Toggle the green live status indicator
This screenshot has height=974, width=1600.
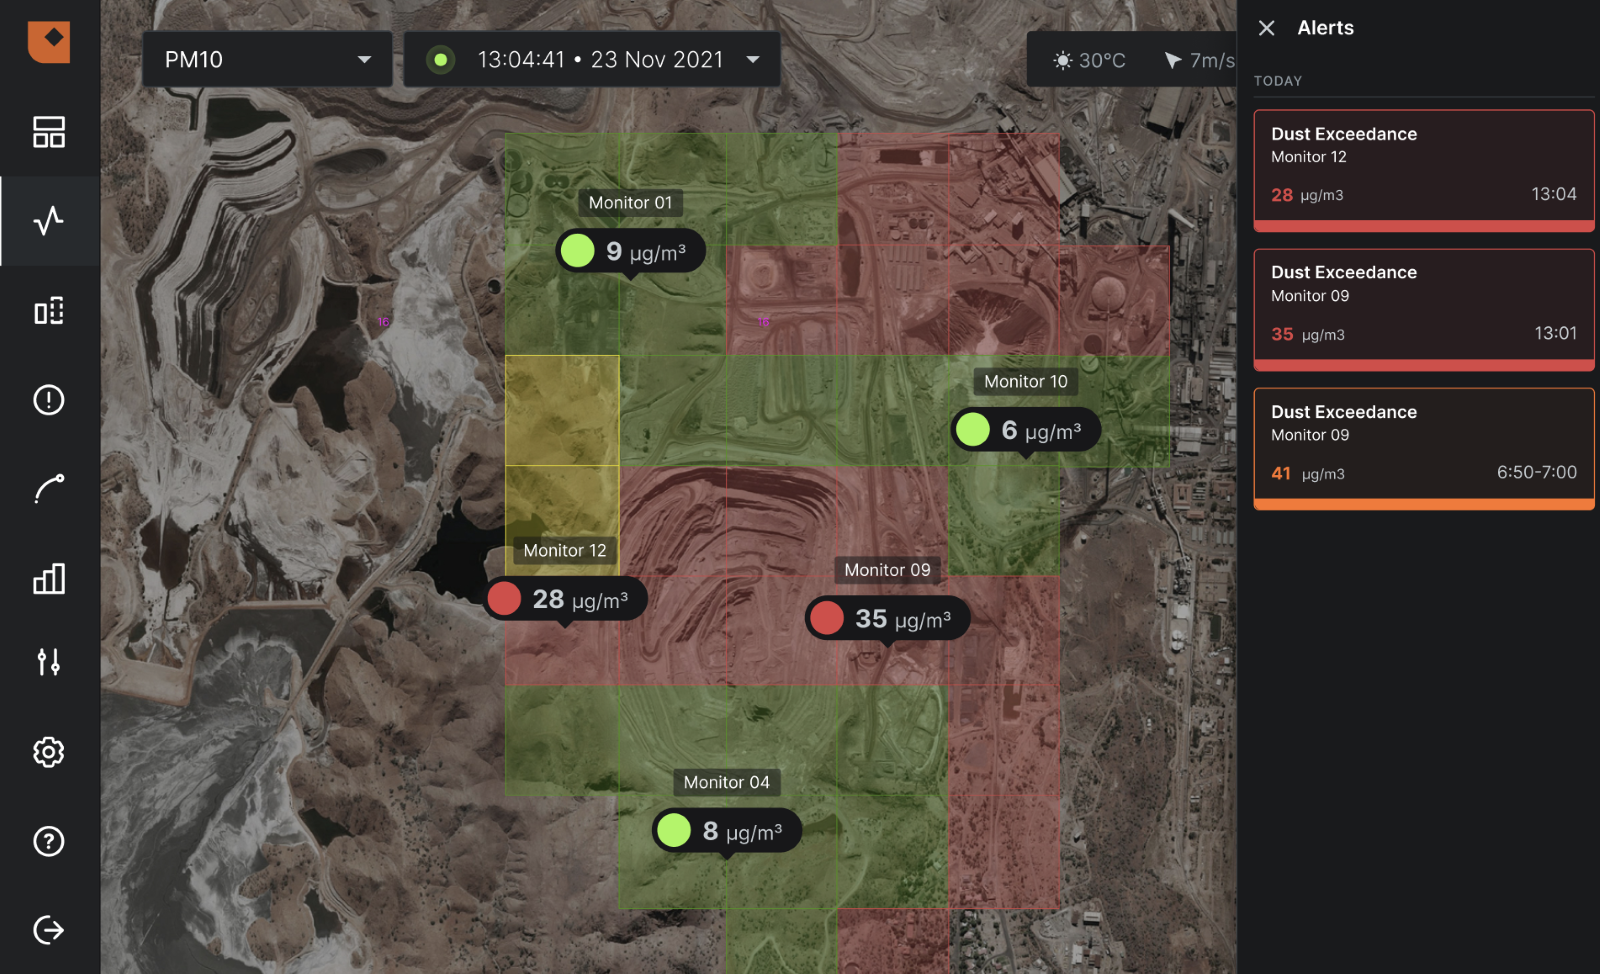(x=440, y=60)
